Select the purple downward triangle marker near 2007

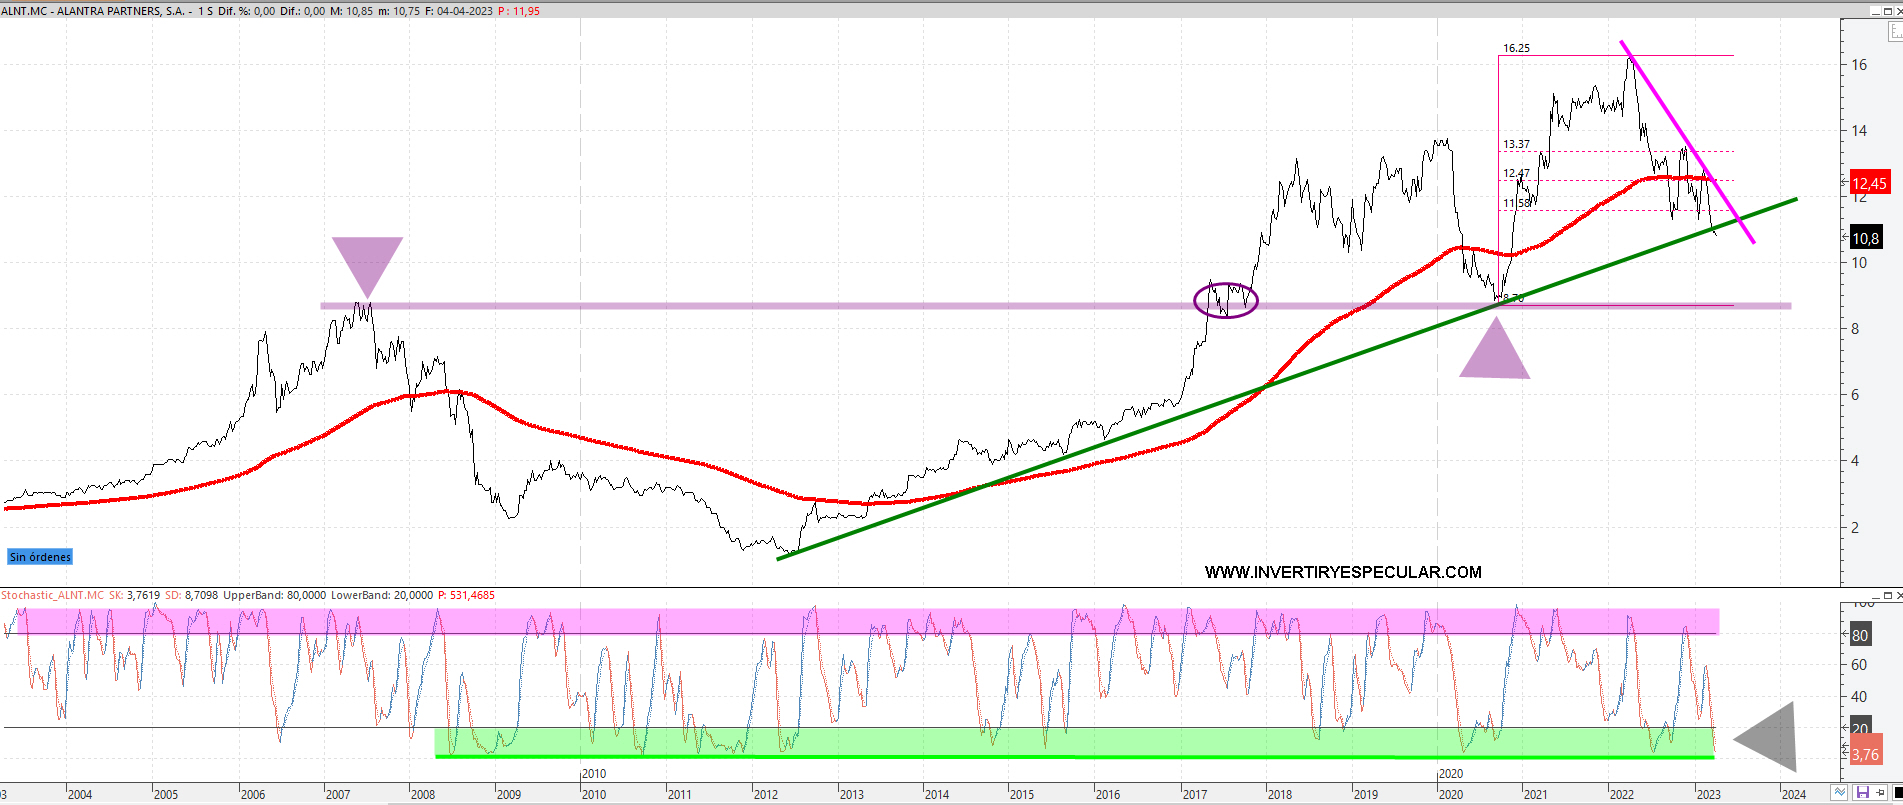tap(367, 262)
